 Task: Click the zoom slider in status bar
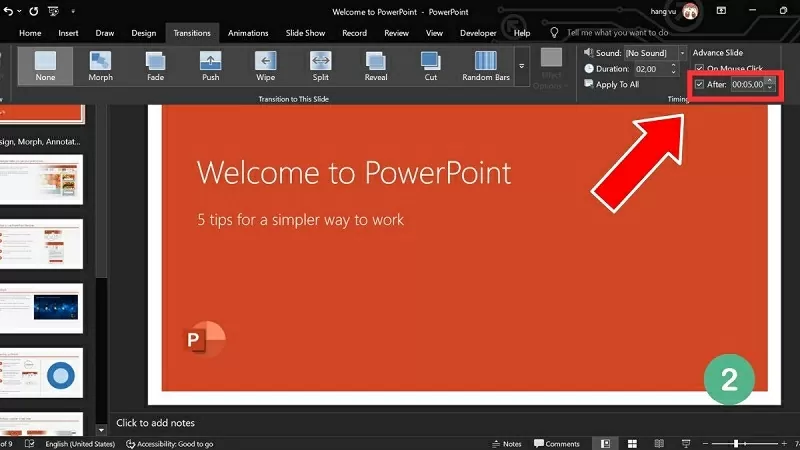click(738, 443)
